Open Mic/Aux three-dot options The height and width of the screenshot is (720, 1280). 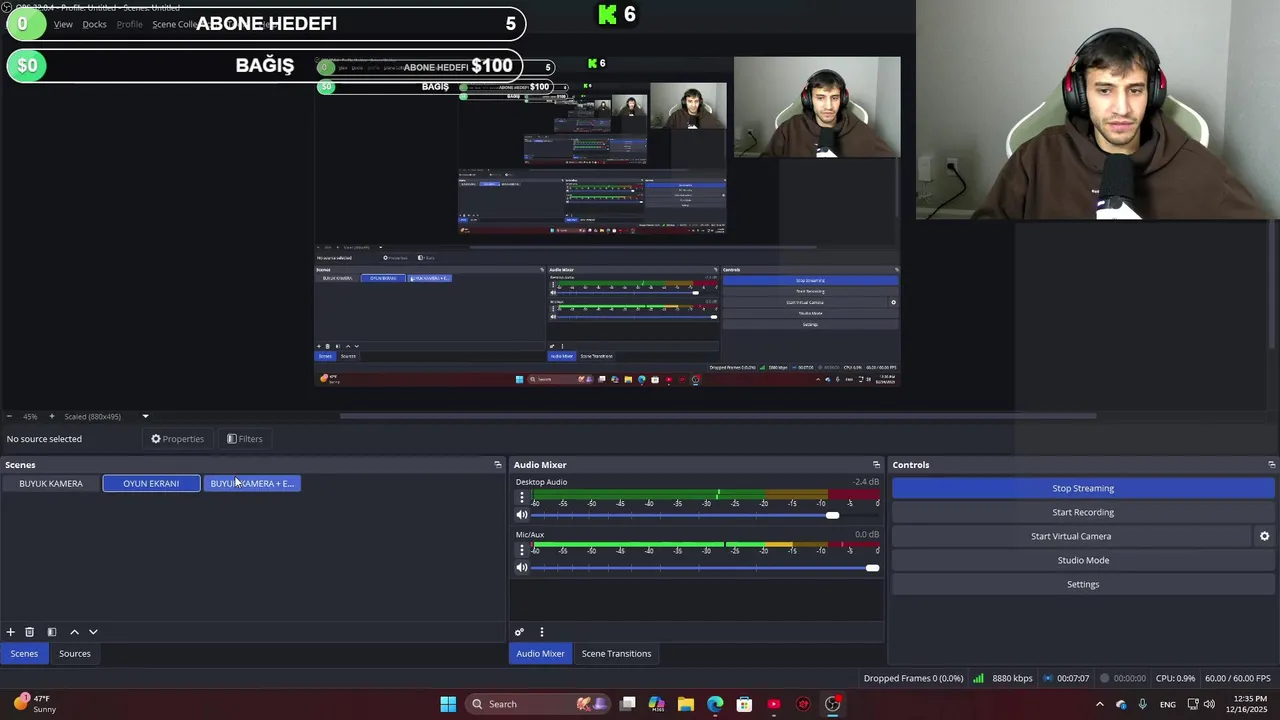521,550
